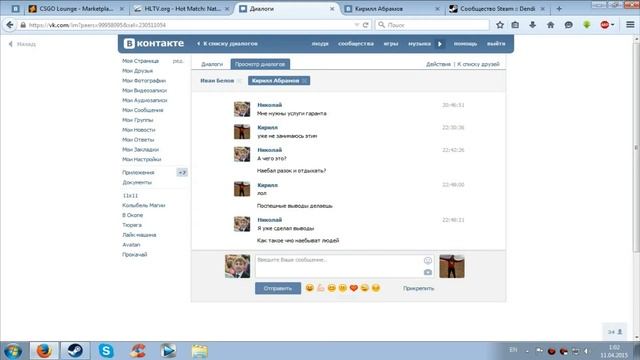This screenshot has width=640, height=360.
Task: Open Мои Видеозаписи in sidebar
Action: [144, 90]
